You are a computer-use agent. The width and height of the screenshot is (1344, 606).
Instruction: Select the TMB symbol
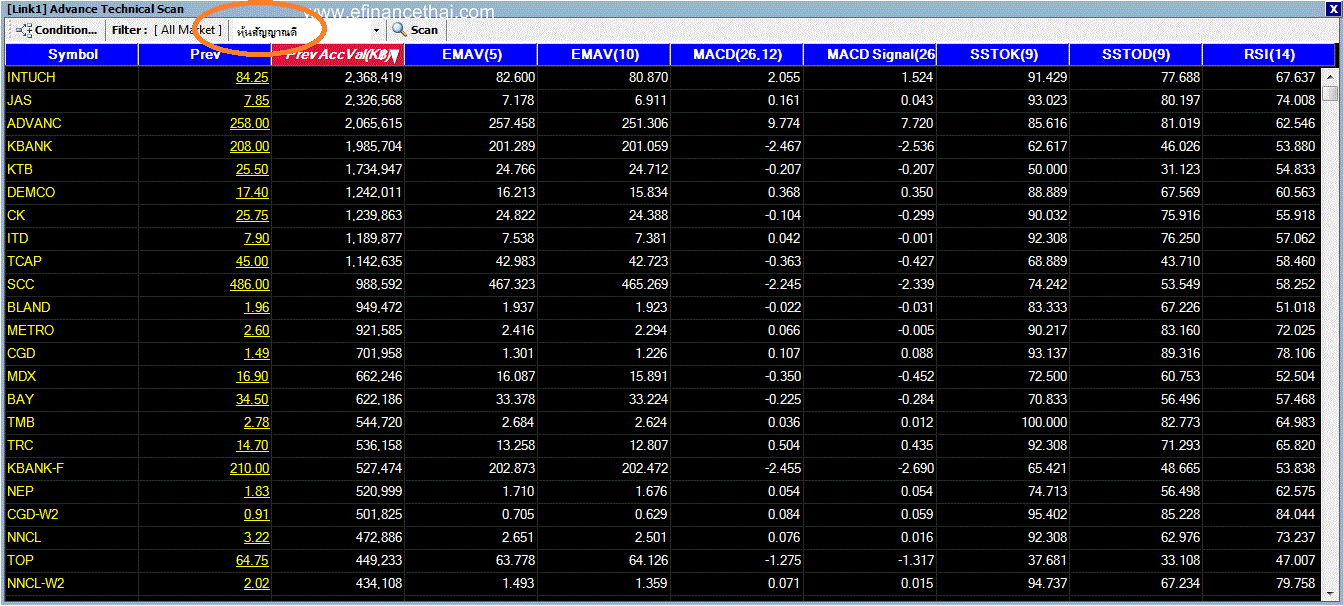(x=20, y=422)
